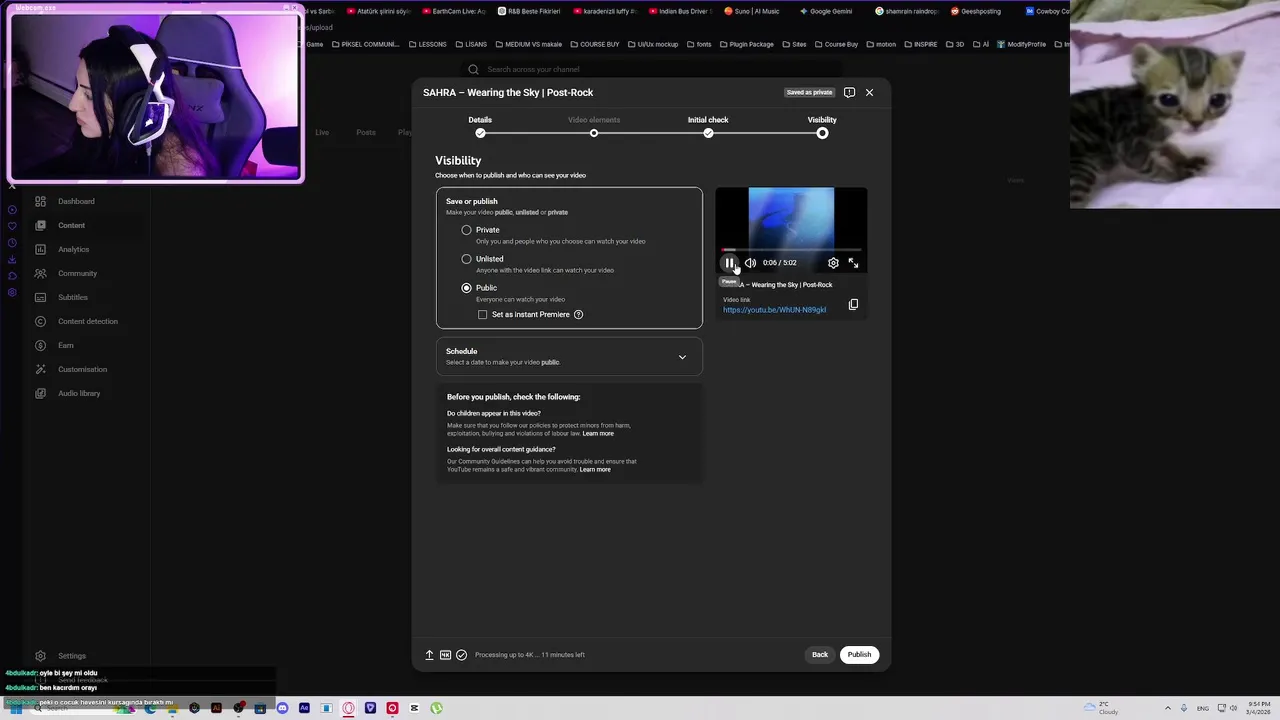Click the Publish button
Viewport: 1280px width, 720px height.
point(859,655)
